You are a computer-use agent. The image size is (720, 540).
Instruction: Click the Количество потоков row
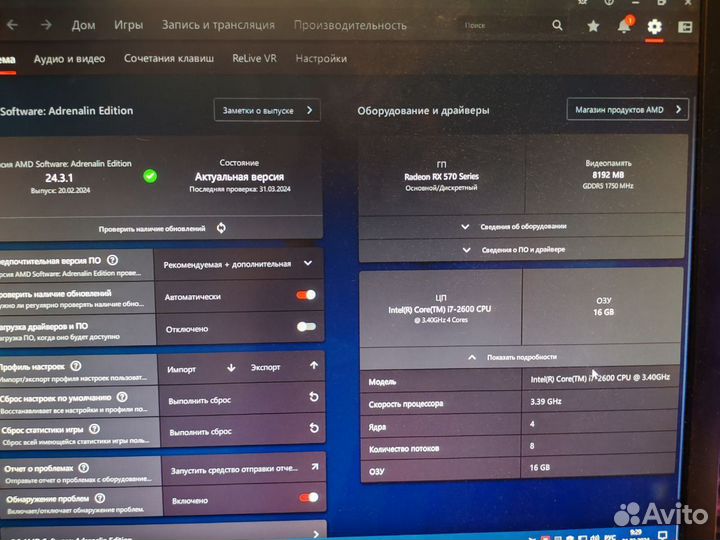pyautogui.click(x=519, y=447)
